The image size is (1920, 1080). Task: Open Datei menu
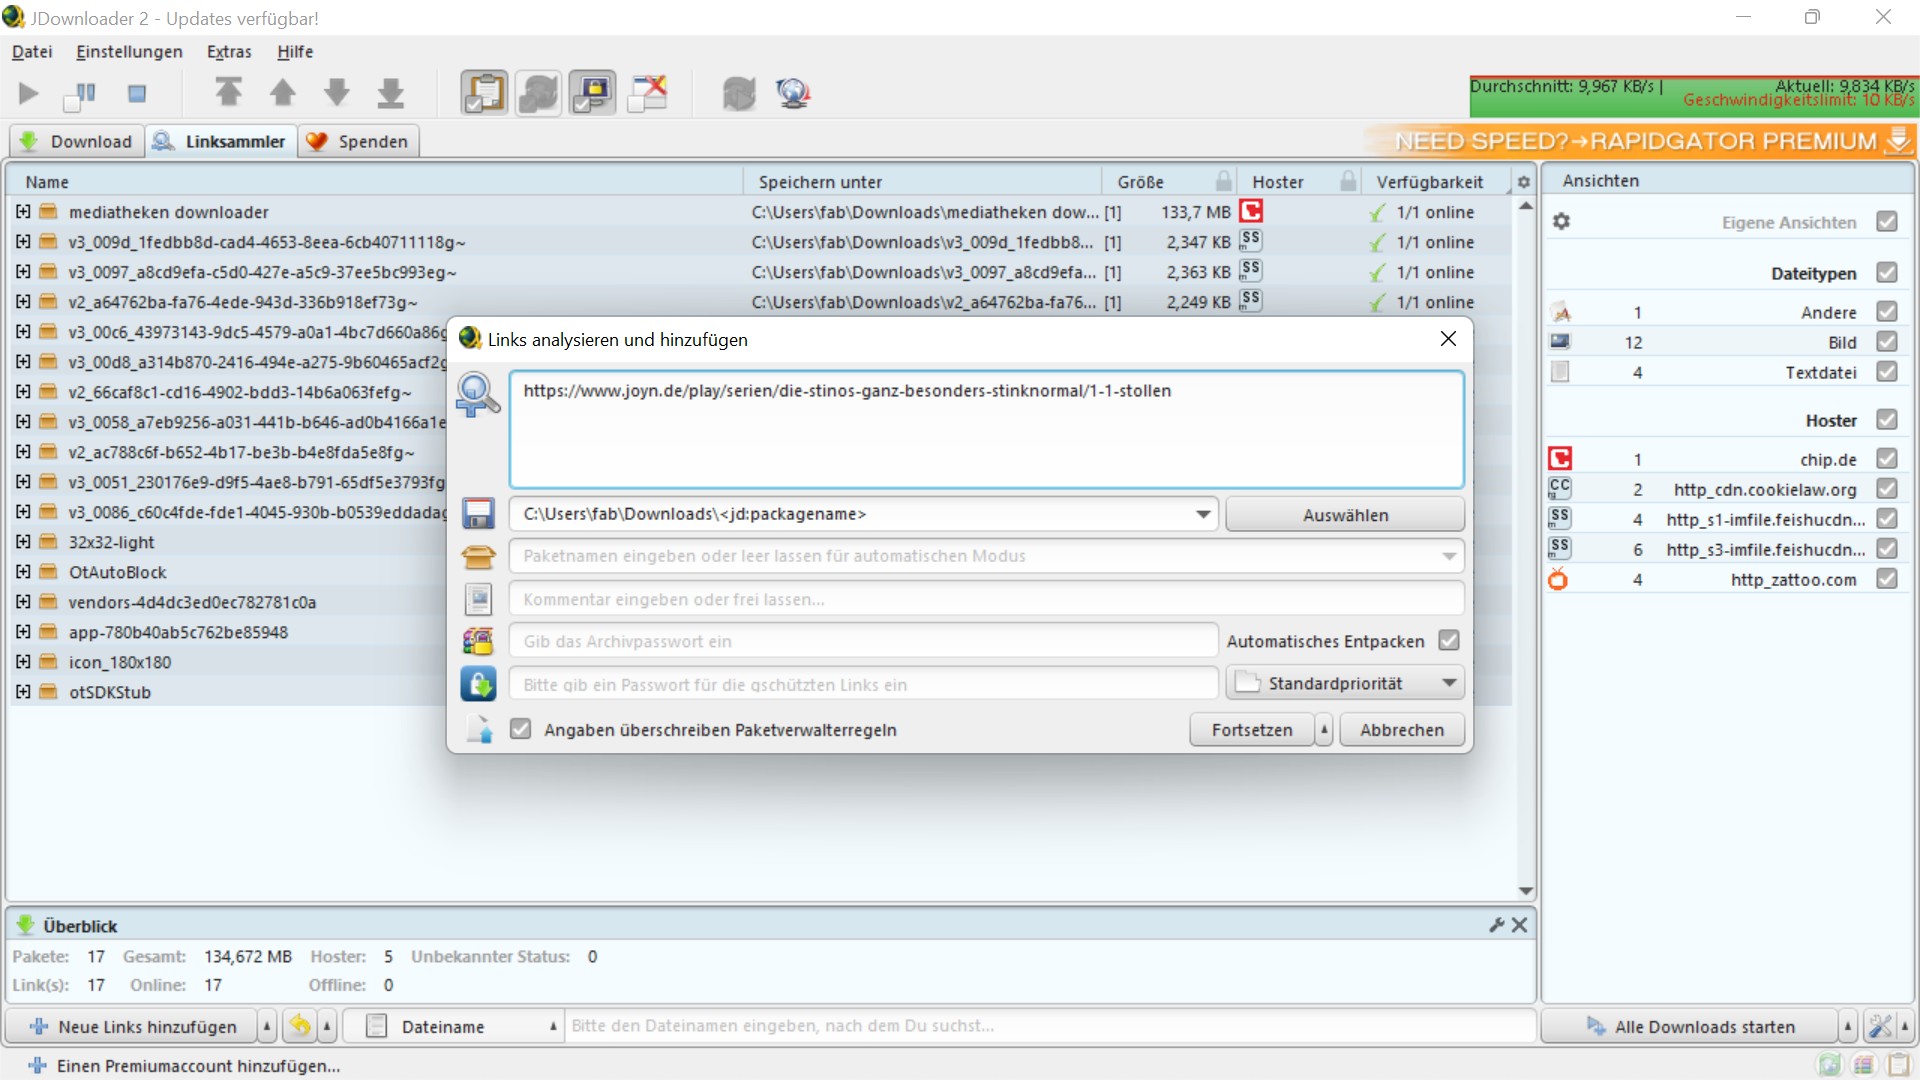[x=32, y=51]
